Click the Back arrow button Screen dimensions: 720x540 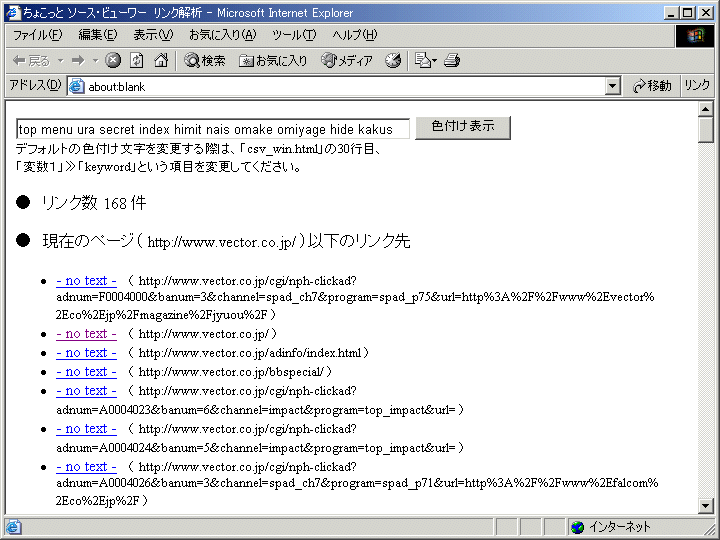[x=31, y=61]
